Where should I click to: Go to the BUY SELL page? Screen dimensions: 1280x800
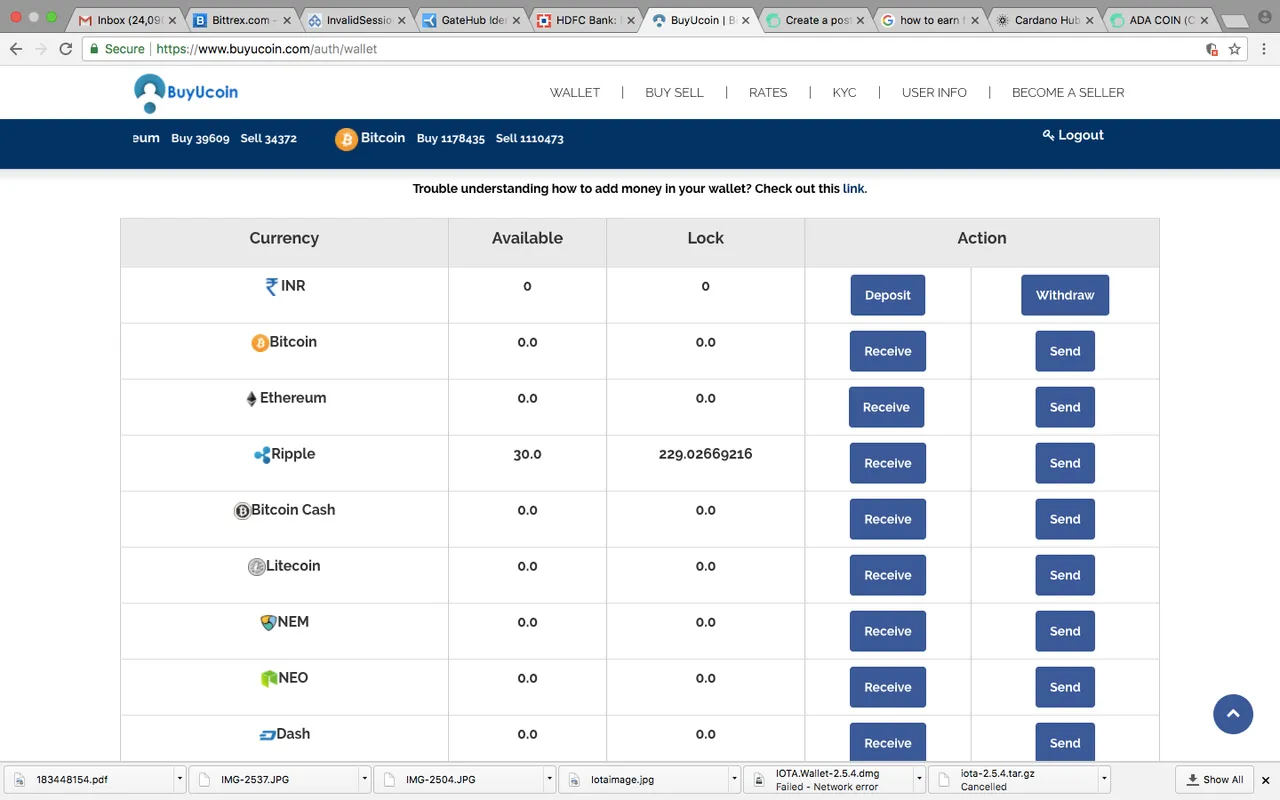675,92
